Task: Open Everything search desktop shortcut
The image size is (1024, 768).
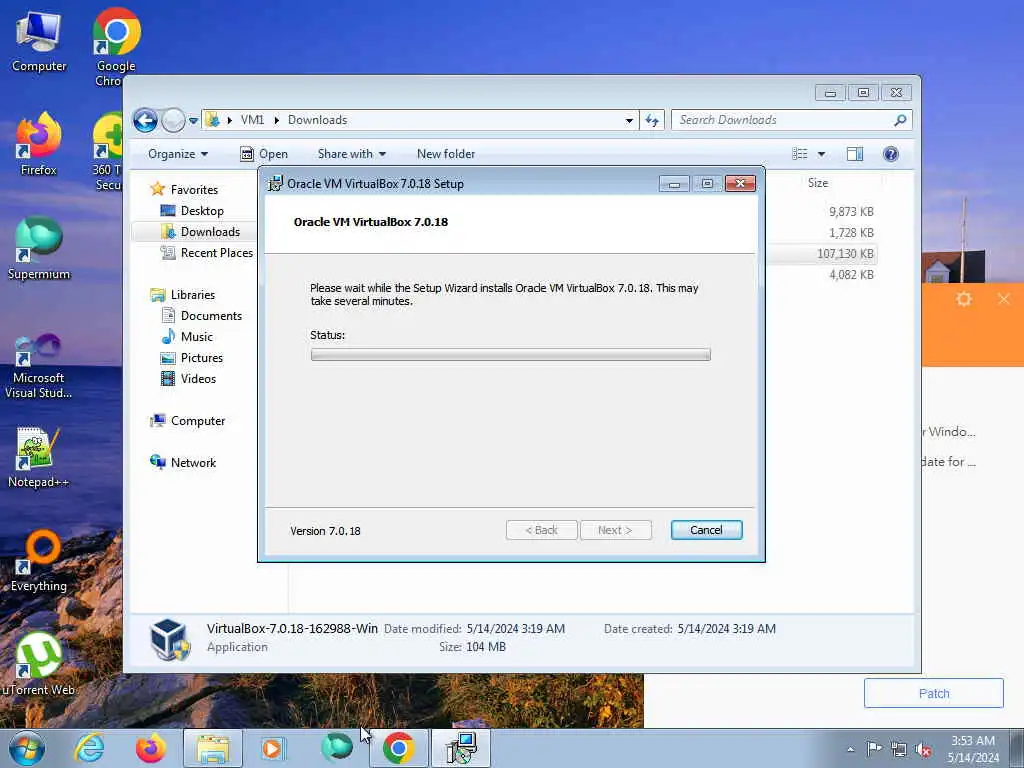Action: (39, 560)
